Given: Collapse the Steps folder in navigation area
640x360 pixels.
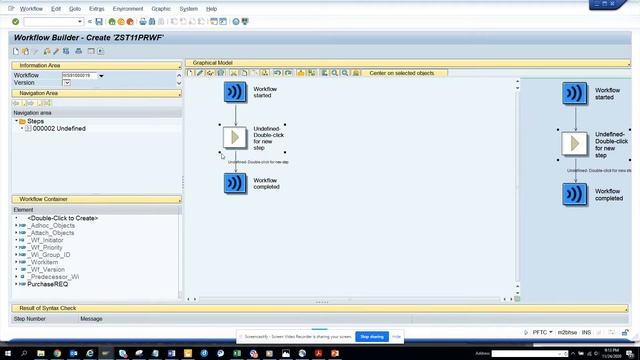Looking at the screenshot, I should pos(17,121).
